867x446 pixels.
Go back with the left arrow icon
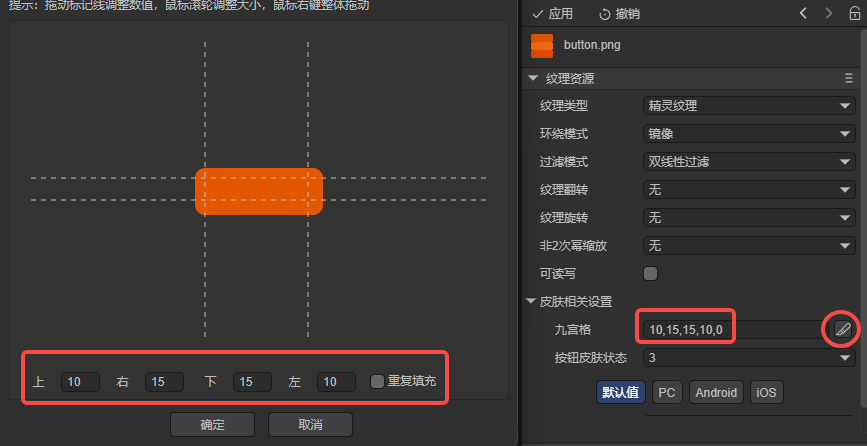803,14
